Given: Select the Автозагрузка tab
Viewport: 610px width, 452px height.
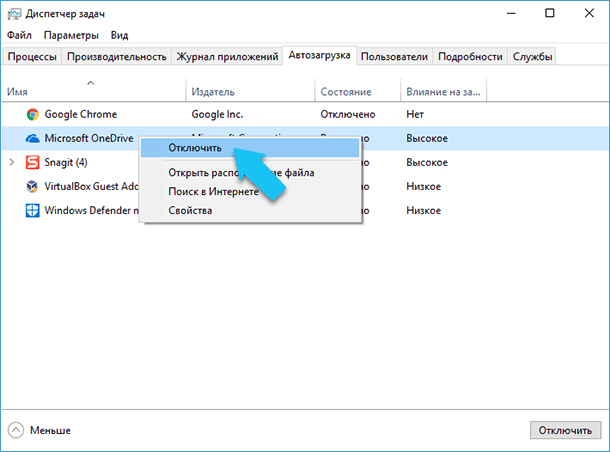Looking at the screenshot, I should point(319,55).
